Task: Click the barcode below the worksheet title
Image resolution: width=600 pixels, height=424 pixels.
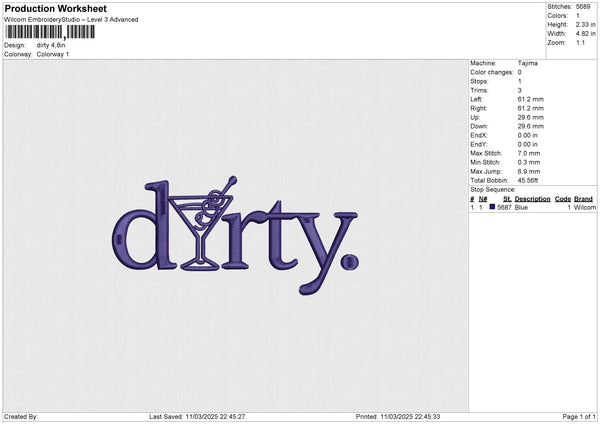Action: (x=50, y=32)
